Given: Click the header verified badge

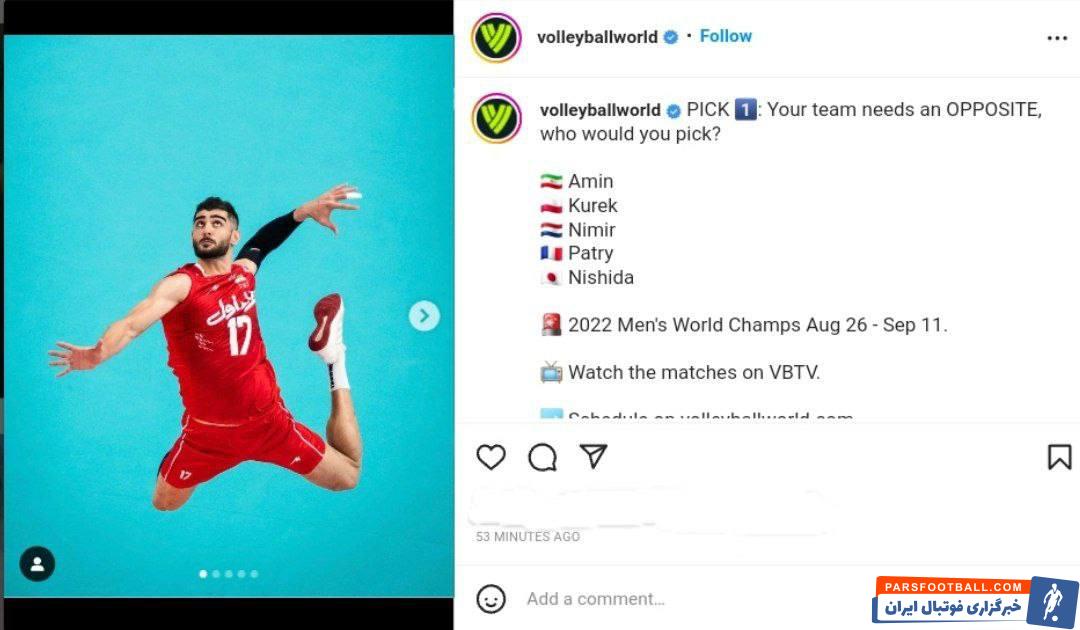Looking at the screenshot, I should pyautogui.click(x=670, y=37).
